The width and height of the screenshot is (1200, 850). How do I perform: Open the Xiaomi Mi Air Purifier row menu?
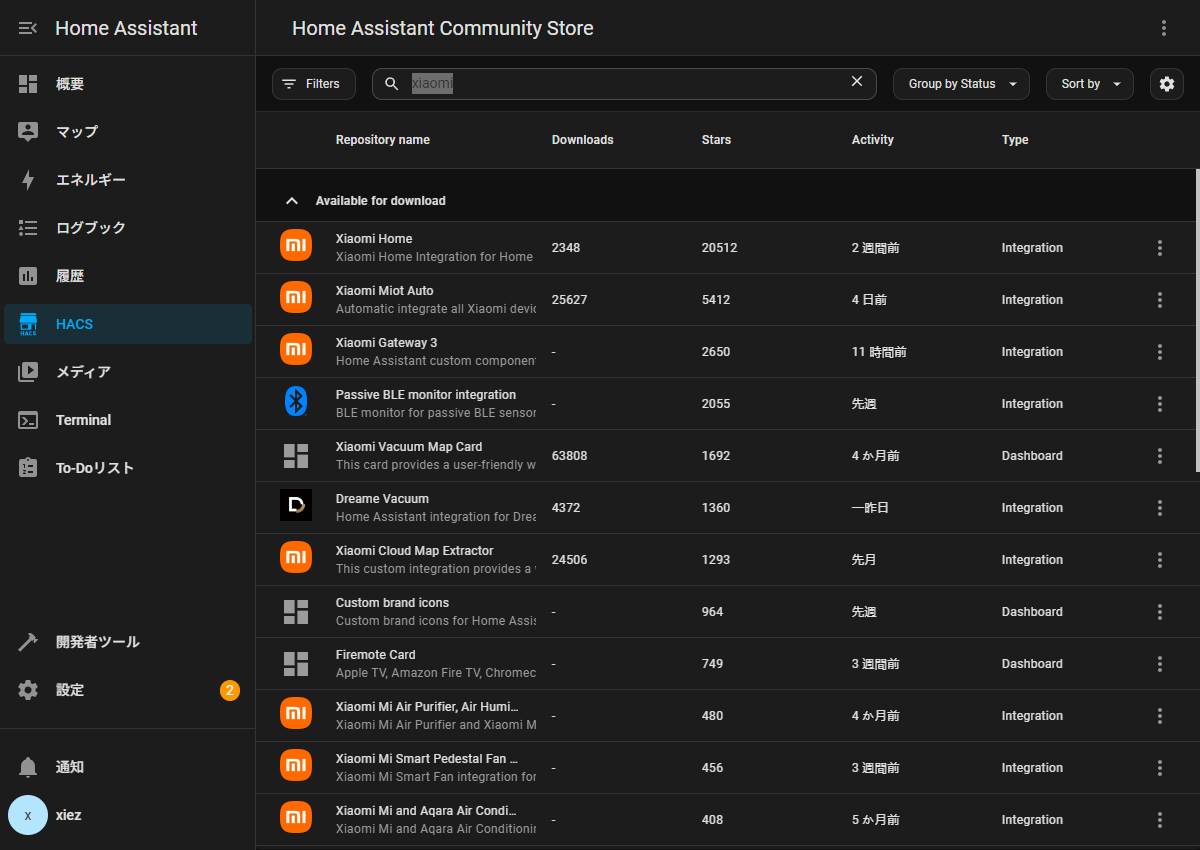[x=1160, y=716]
